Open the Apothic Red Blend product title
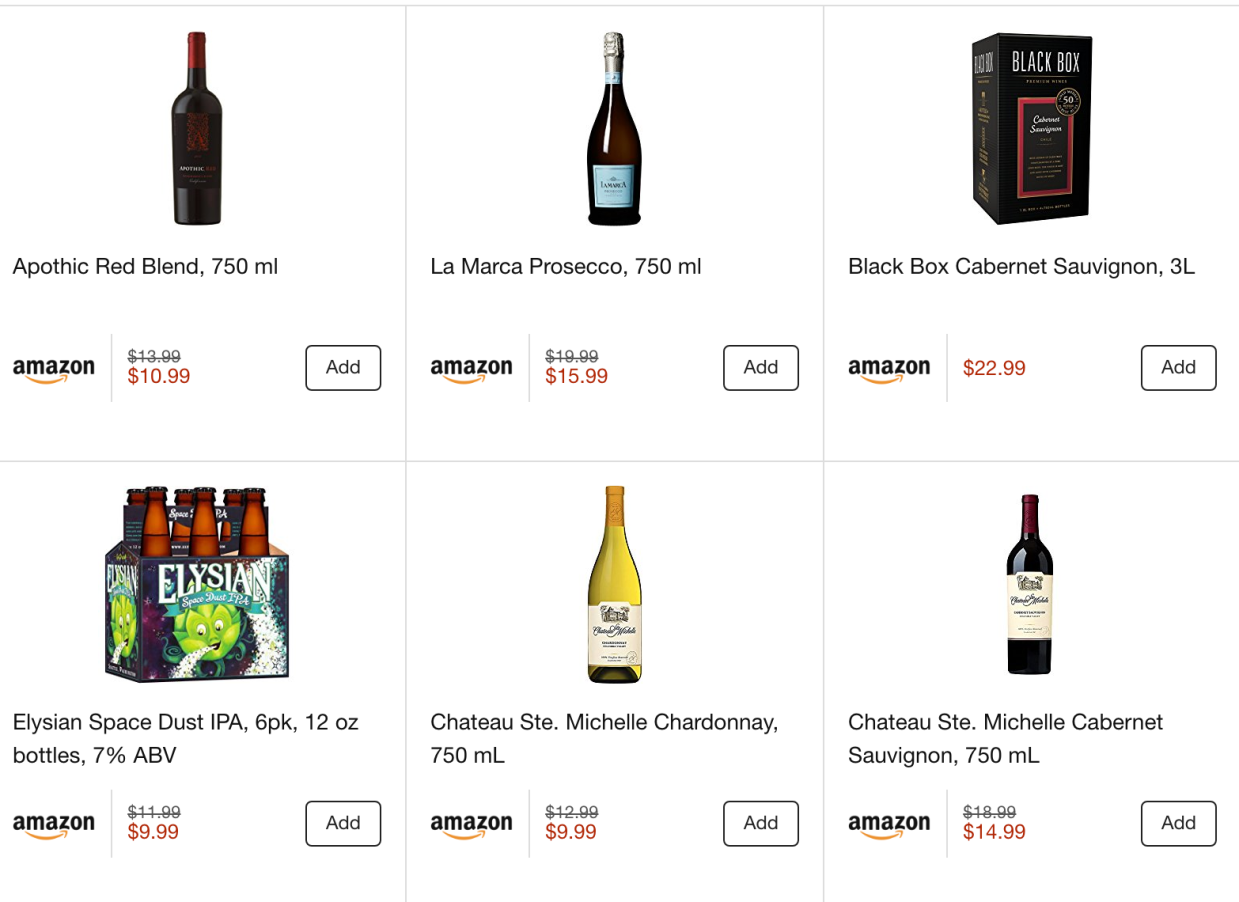 tap(143, 266)
